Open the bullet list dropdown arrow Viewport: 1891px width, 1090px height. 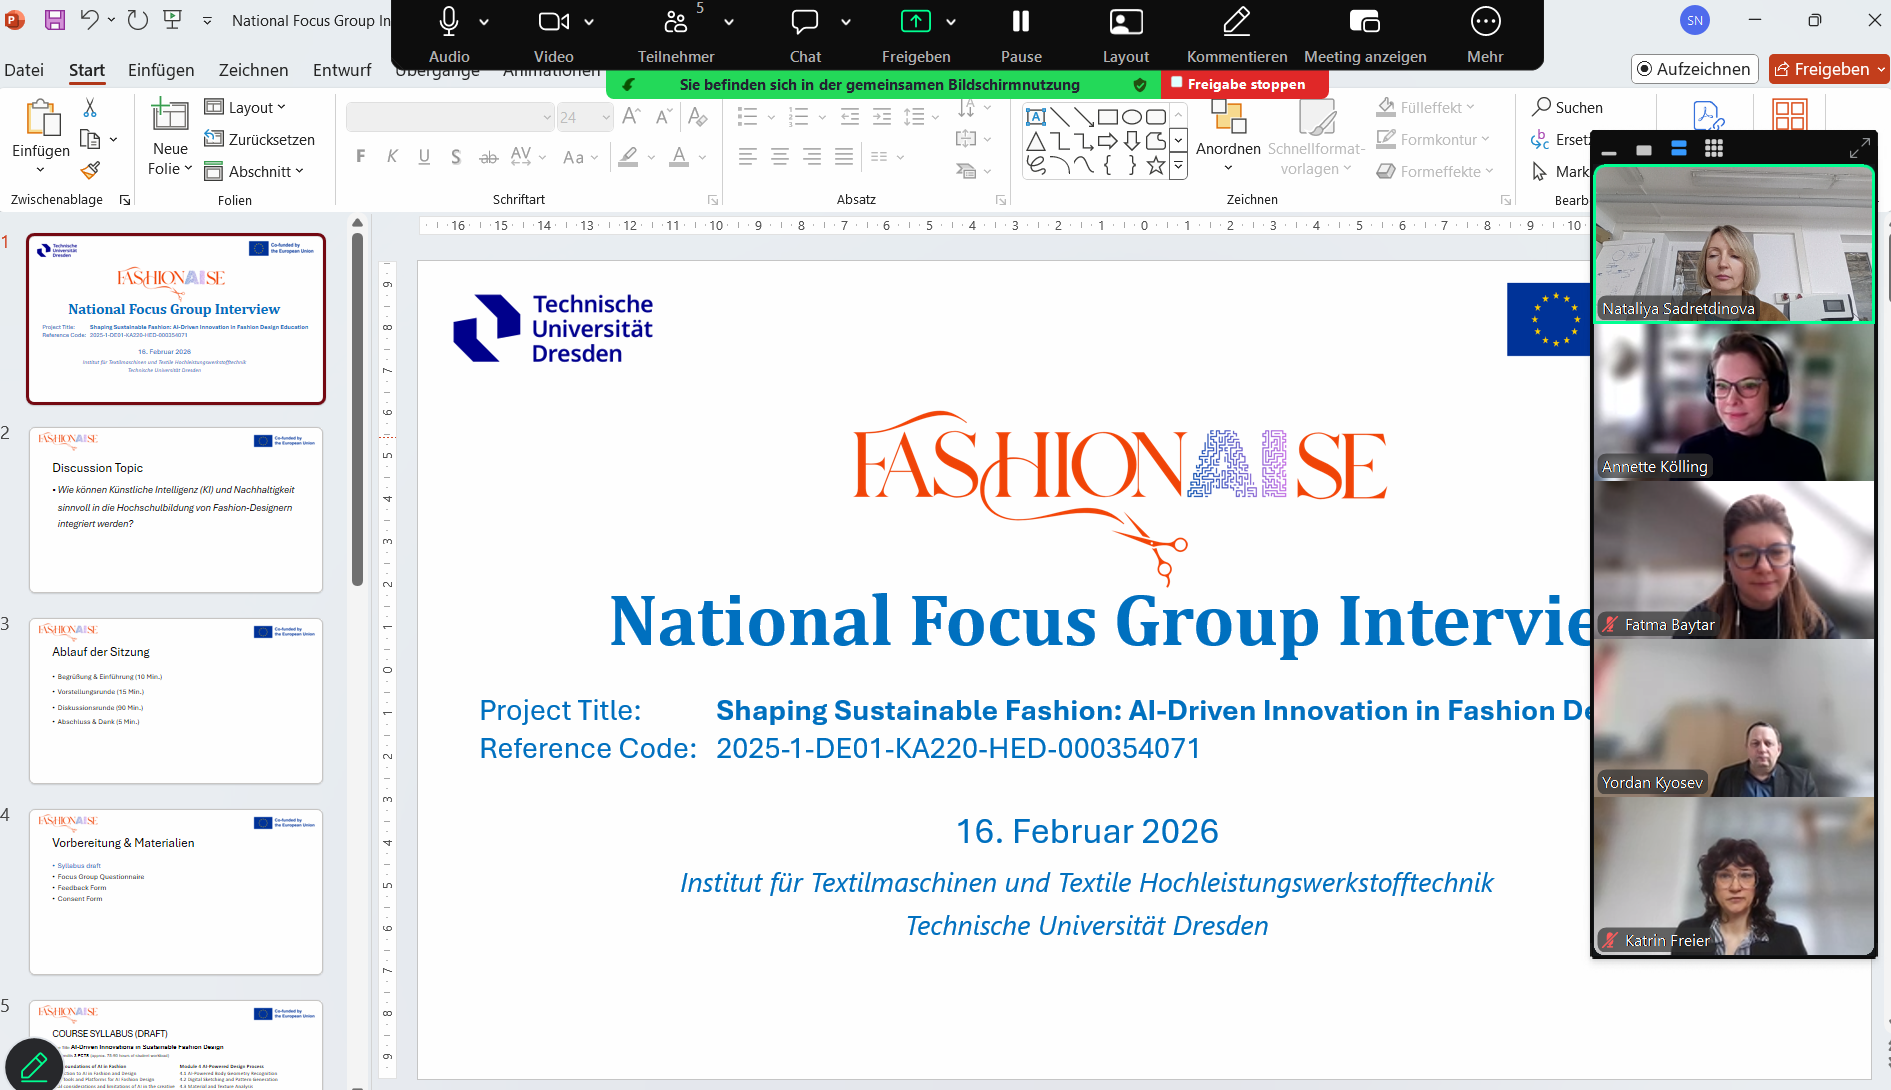click(771, 117)
